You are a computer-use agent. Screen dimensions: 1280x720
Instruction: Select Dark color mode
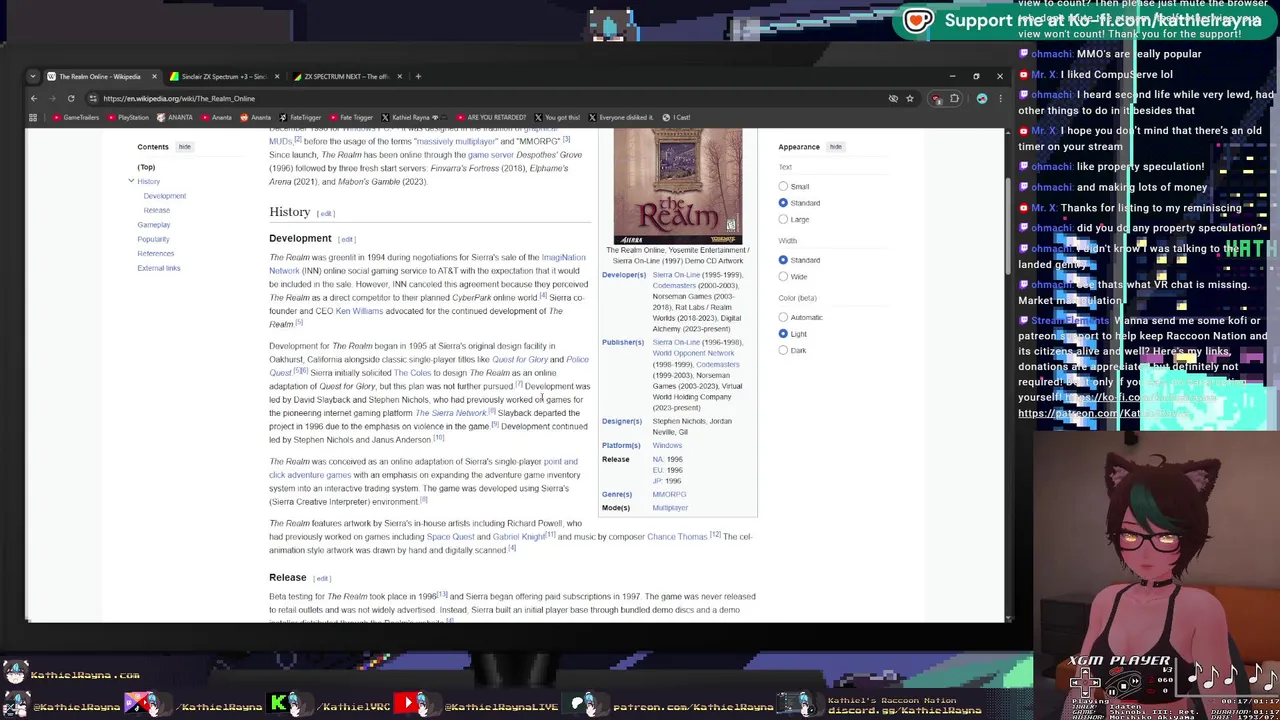click(783, 350)
